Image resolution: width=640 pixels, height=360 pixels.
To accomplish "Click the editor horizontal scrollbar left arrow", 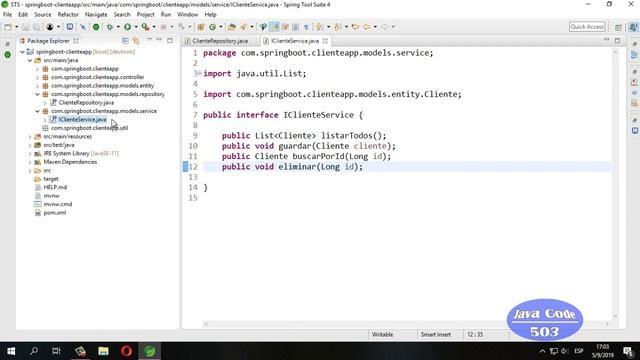I will 206,324.
